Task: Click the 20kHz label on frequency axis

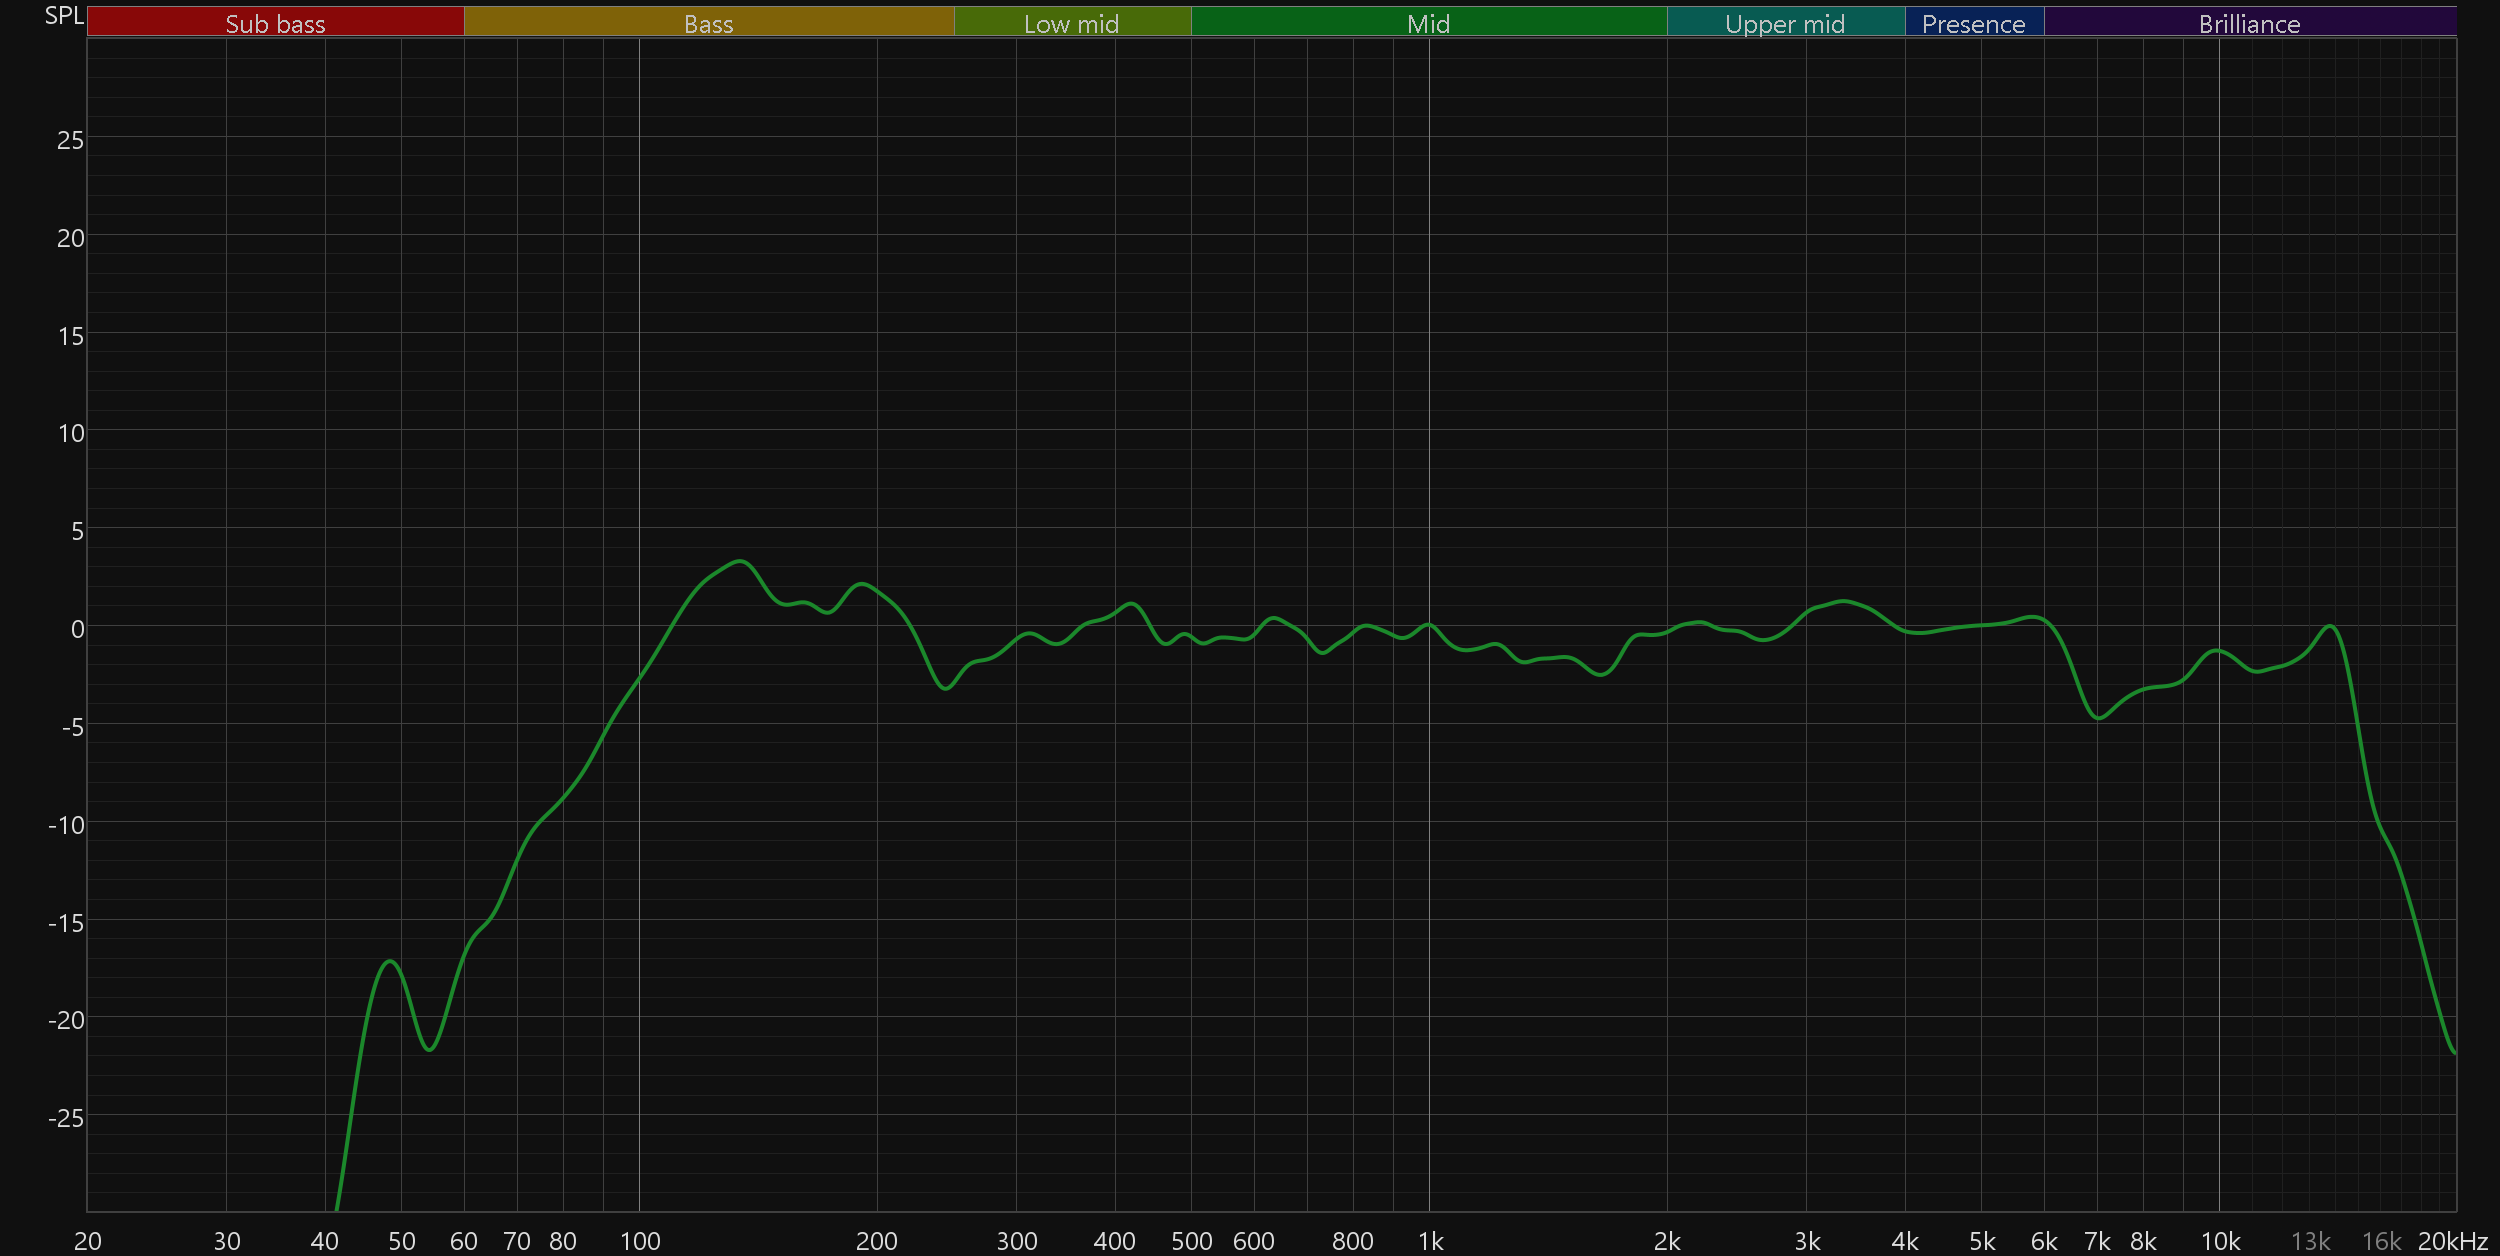Action: pos(2452,1241)
